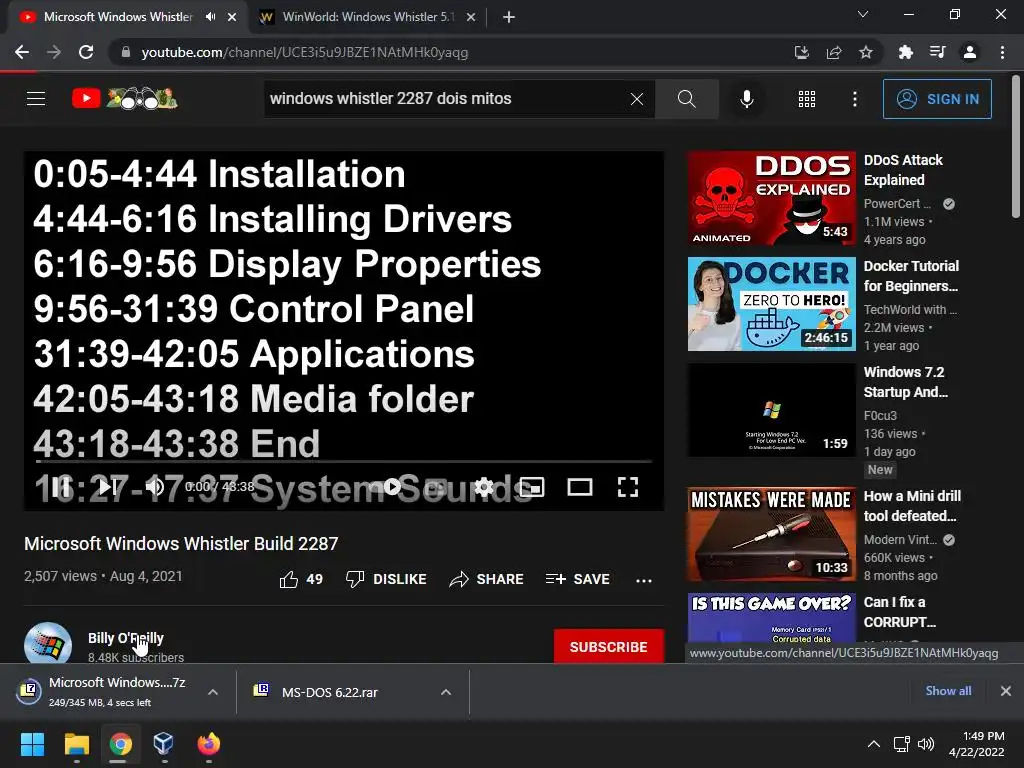Seek on the video progress bar
1024x768 pixels.
[344, 461]
